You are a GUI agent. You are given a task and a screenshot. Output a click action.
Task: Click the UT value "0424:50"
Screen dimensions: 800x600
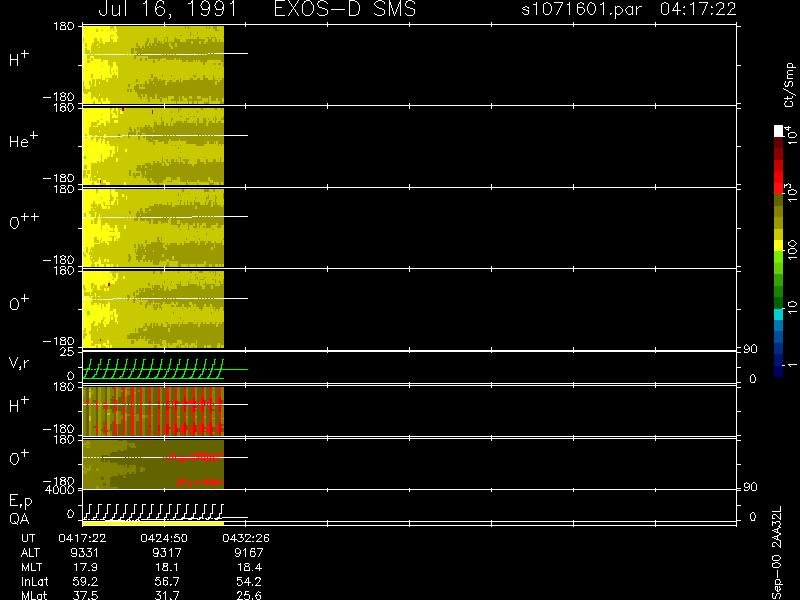[164, 538]
